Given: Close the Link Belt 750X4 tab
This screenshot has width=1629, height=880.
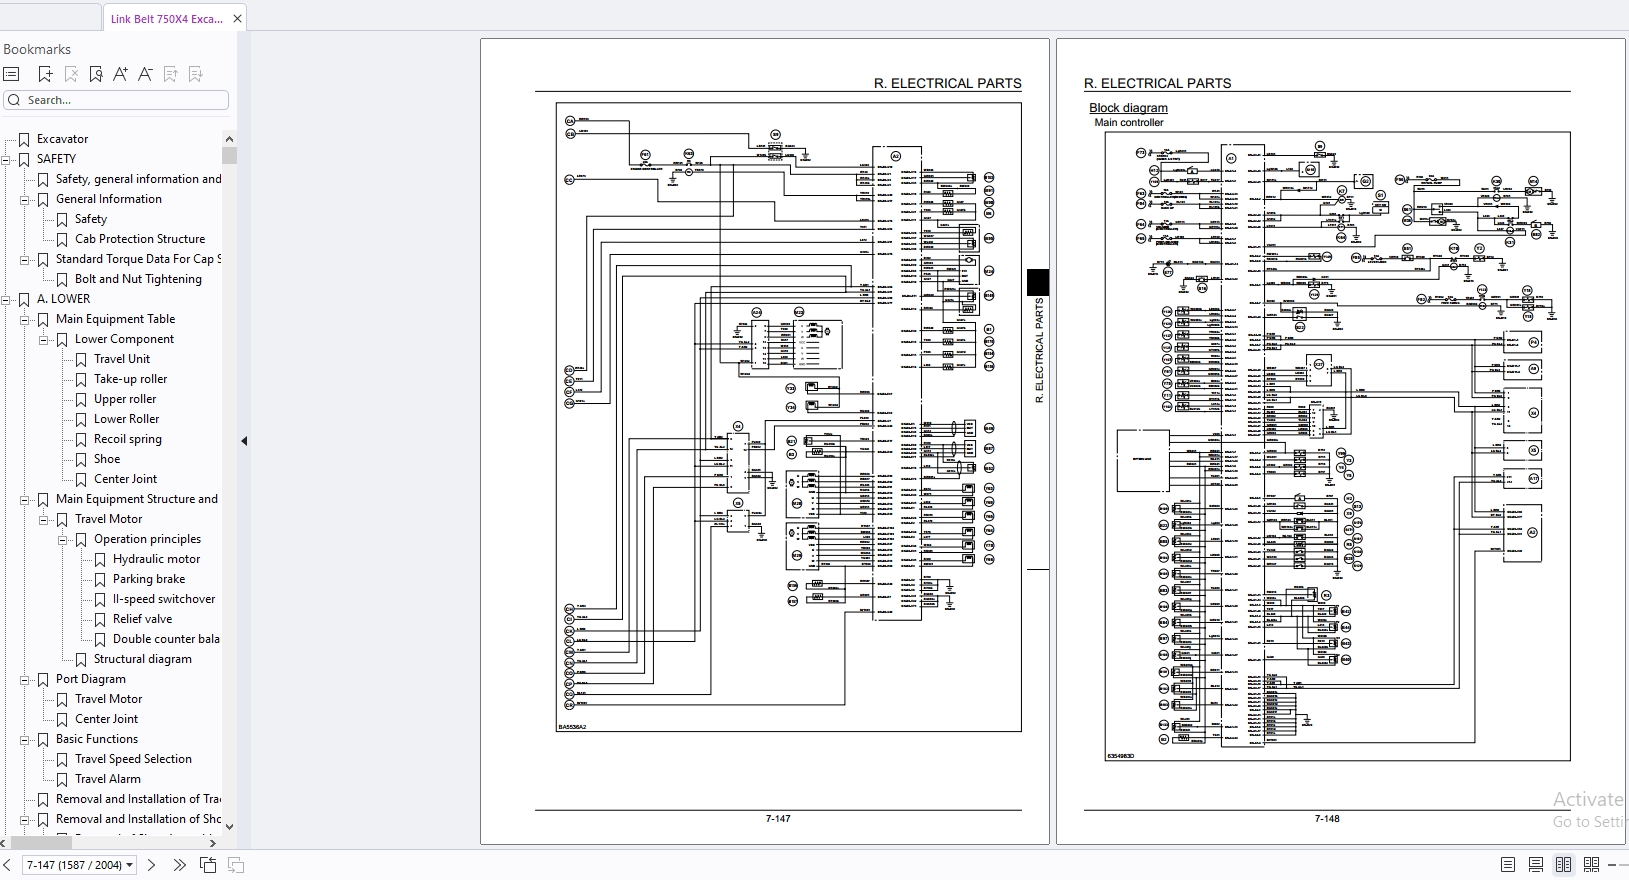Looking at the screenshot, I should click(237, 18).
